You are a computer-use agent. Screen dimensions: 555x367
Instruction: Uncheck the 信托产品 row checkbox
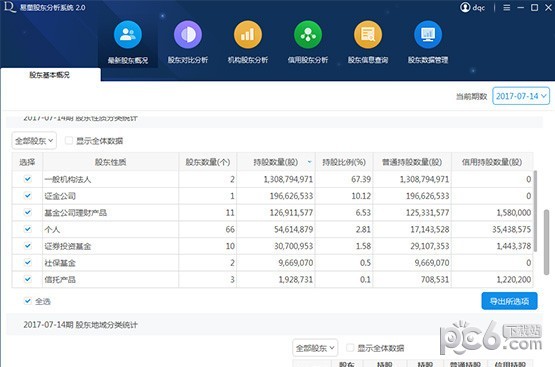tap(28, 279)
